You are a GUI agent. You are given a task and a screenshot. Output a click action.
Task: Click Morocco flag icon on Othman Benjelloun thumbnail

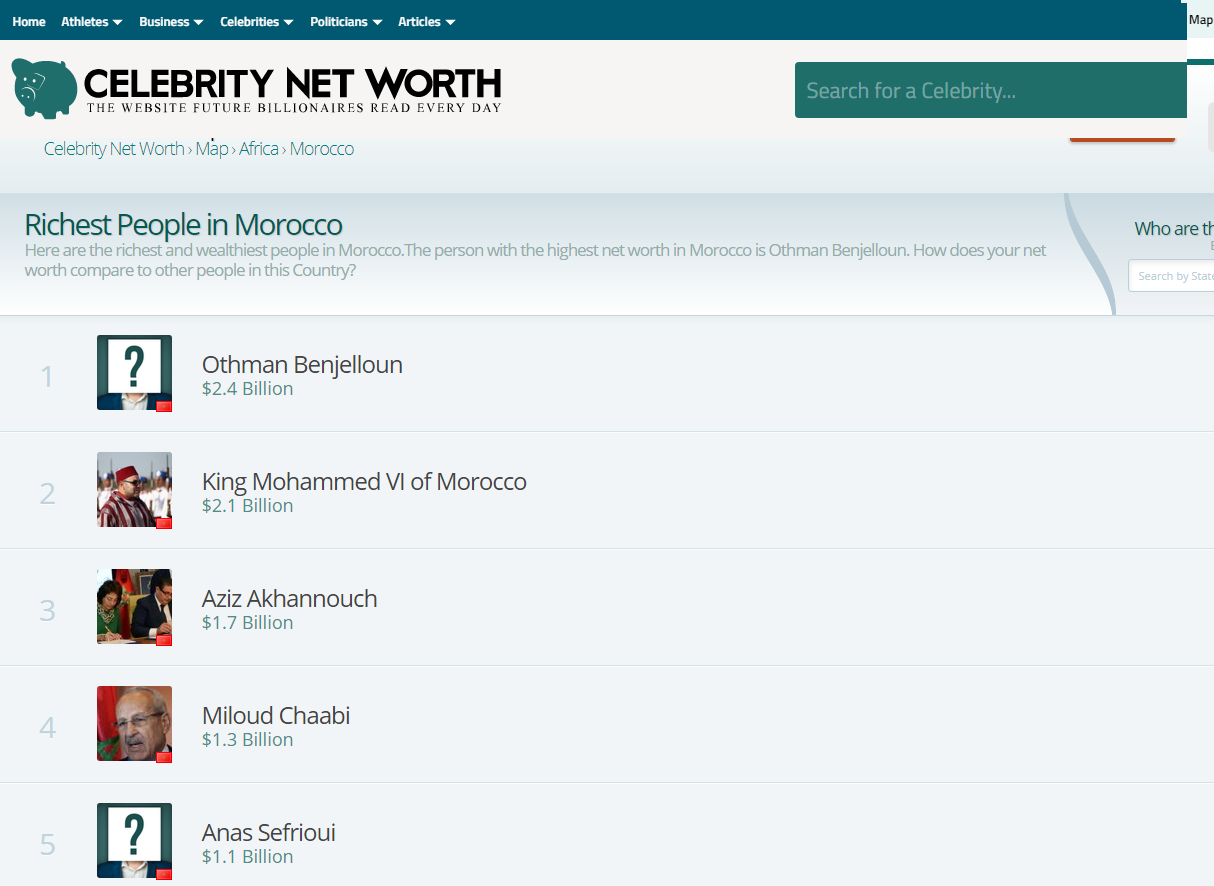tap(164, 406)
